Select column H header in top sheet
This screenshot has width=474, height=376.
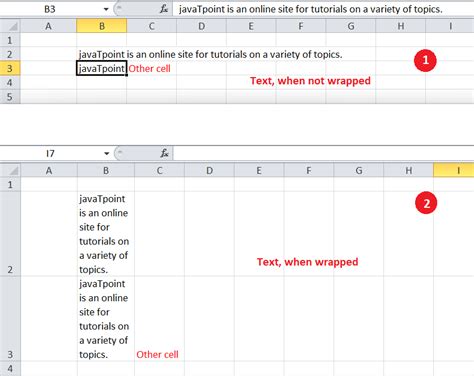coord(401,26)
